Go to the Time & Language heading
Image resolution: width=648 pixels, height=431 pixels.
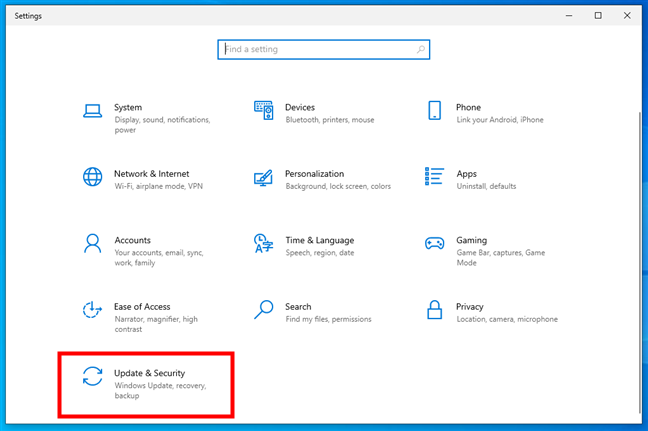(x=320, y=241)
